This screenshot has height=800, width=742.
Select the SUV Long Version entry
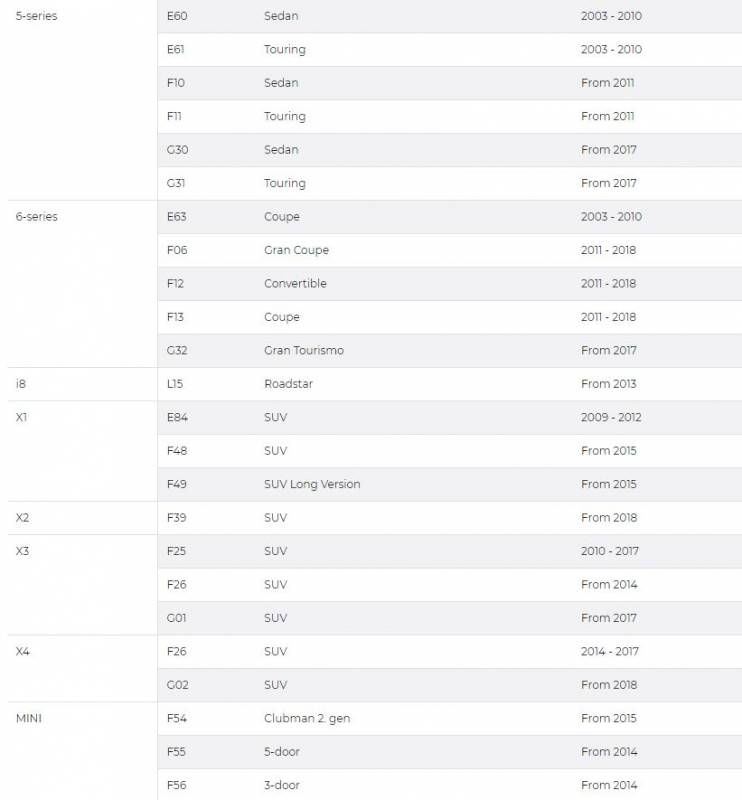click(x=312, y=484)
